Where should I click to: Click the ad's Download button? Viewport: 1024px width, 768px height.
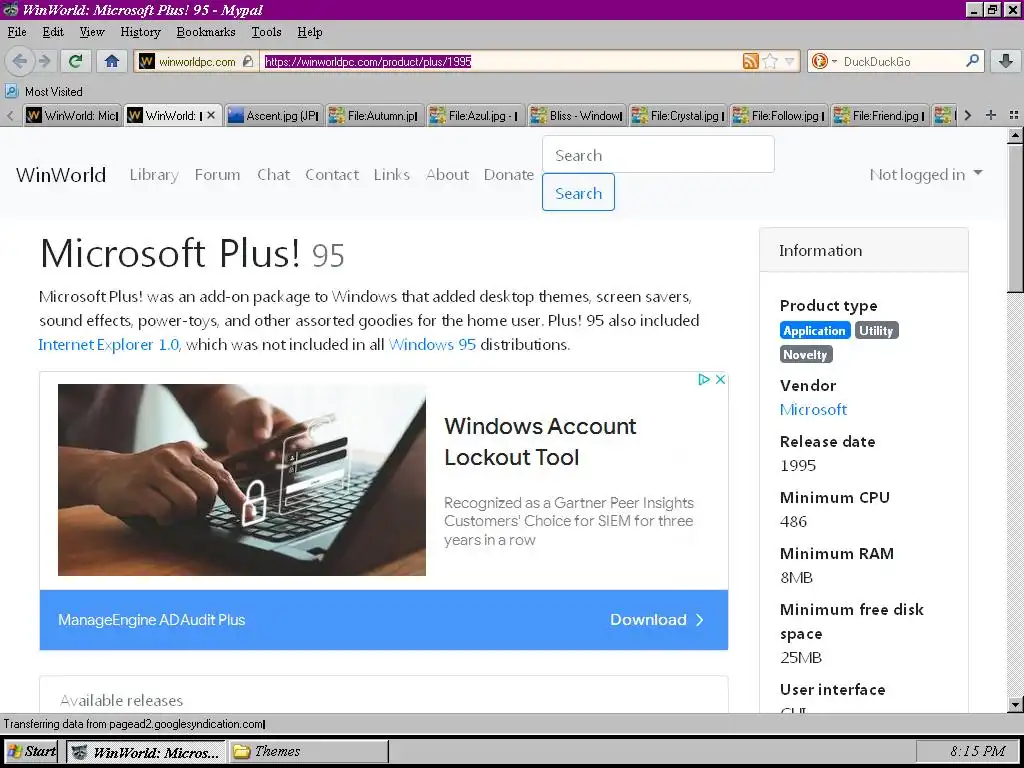657,620
